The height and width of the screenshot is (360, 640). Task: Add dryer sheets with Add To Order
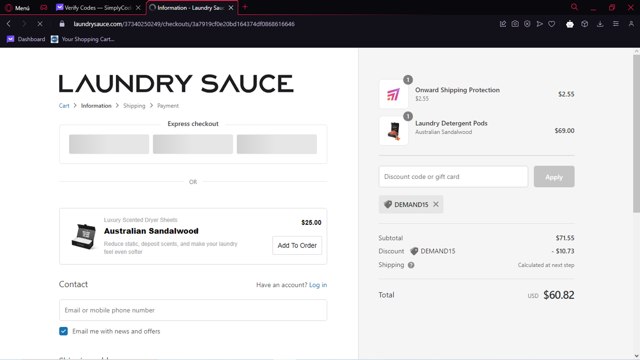click(x=297, y=245)
